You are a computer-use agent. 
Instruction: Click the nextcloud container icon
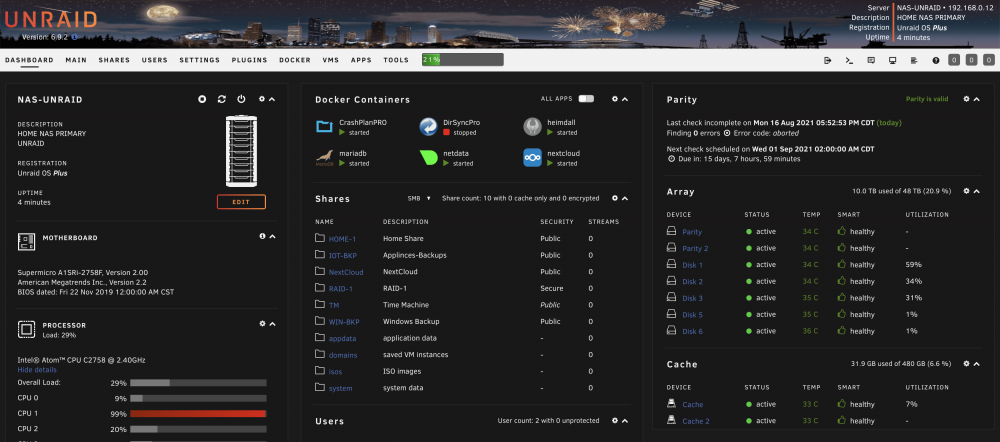(533, 158)
